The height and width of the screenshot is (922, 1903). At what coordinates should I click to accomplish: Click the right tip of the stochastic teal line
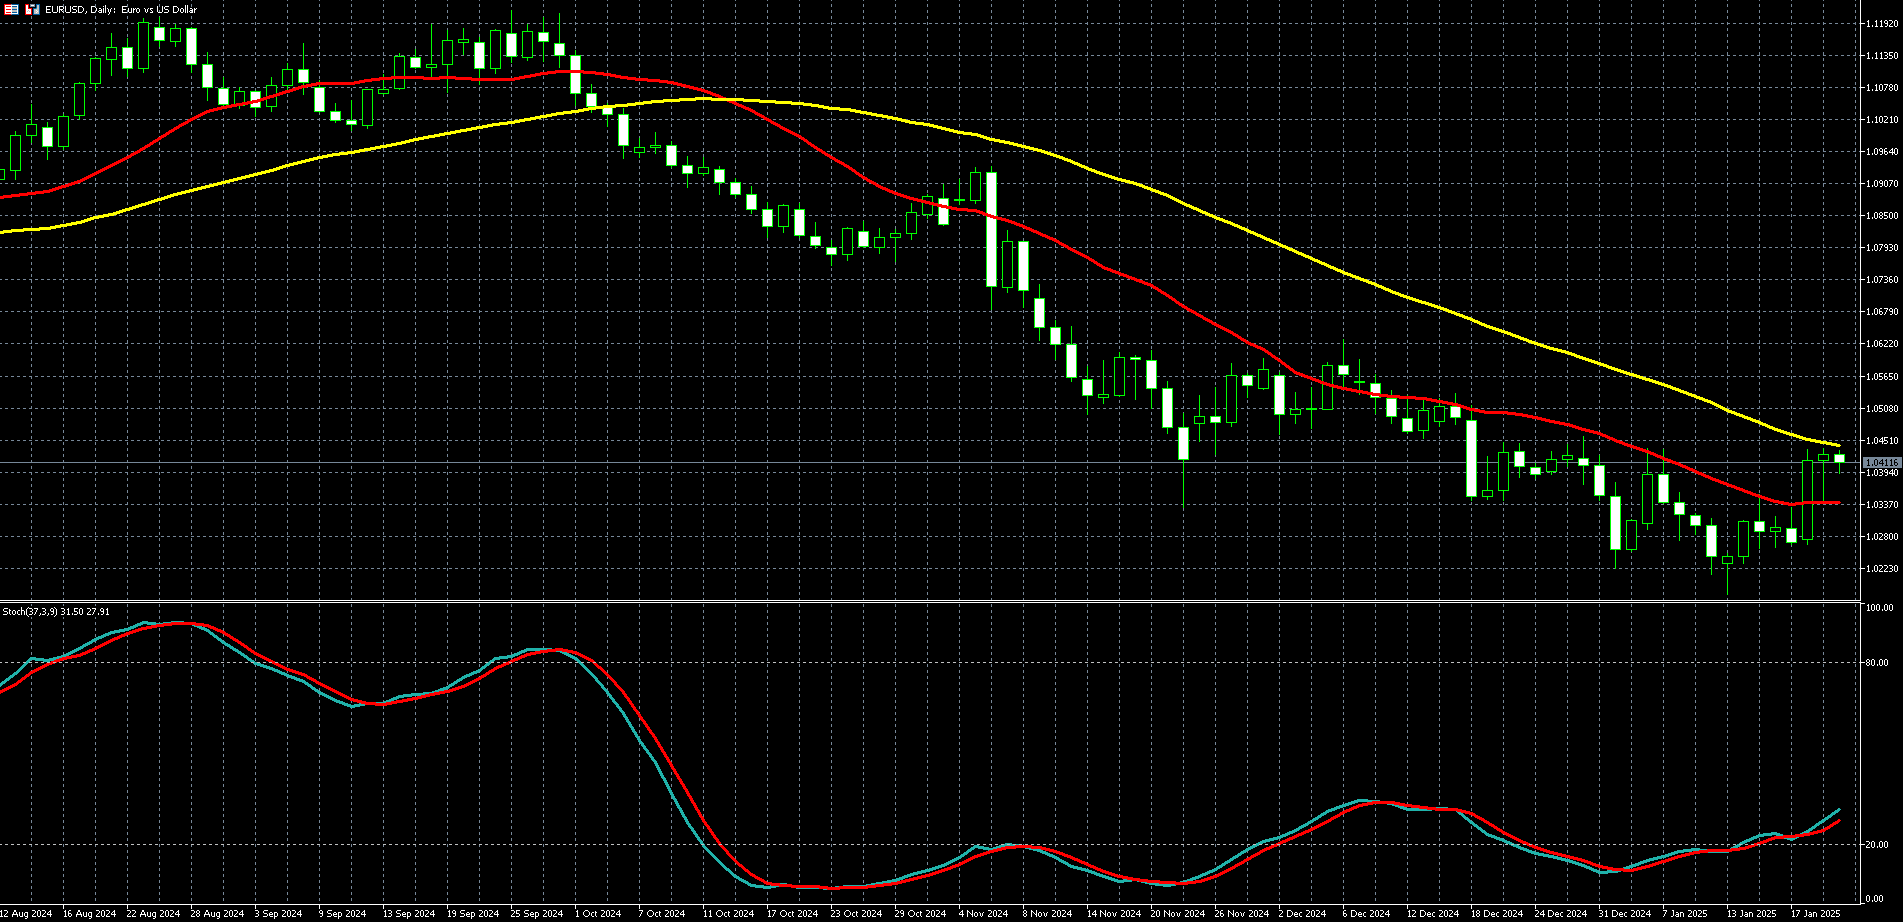[1839, 810]
